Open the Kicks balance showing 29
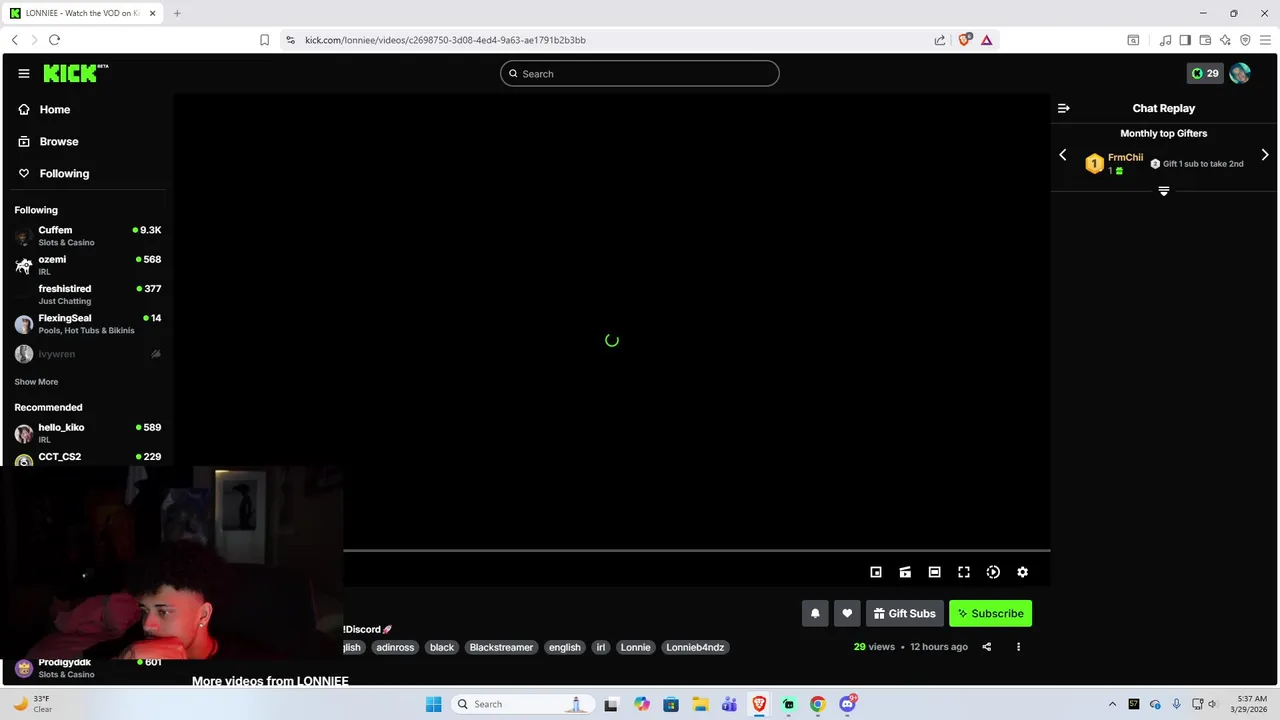 [1205, 73]
